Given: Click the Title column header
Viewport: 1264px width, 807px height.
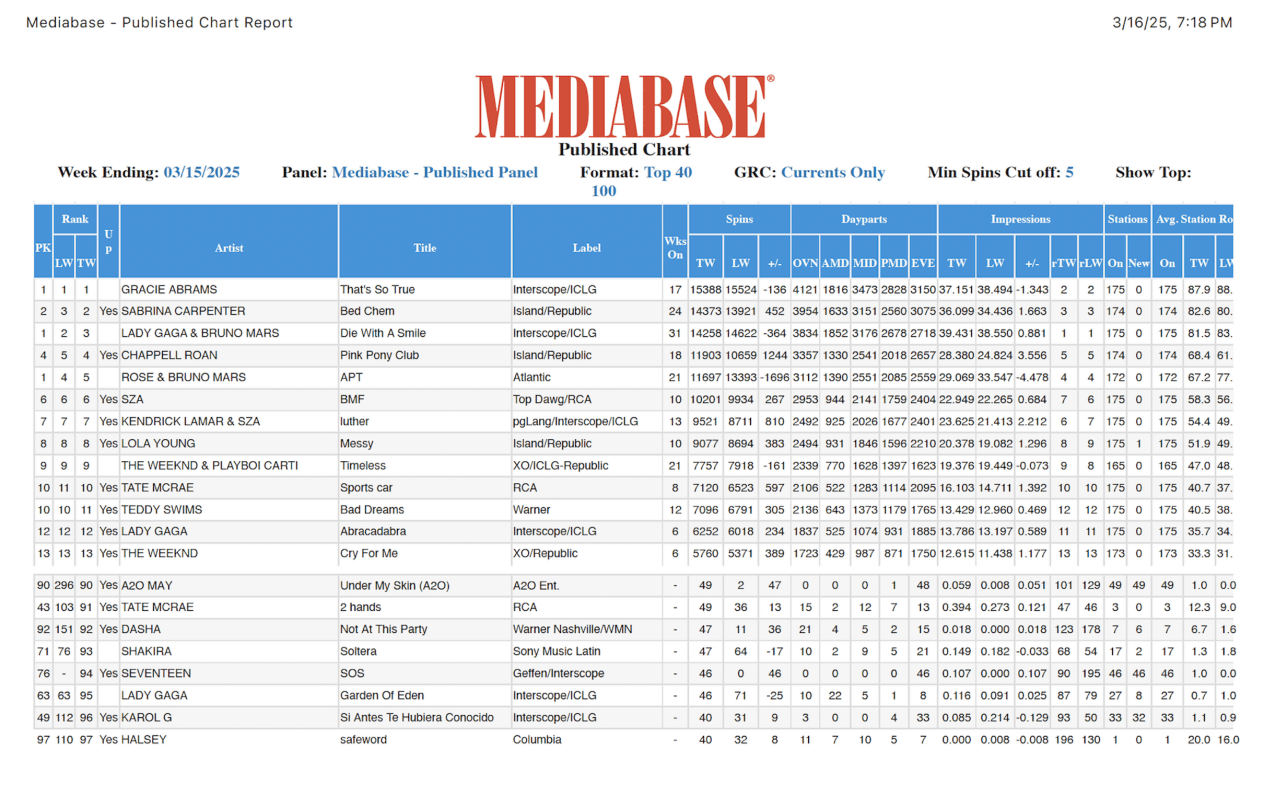Looking at the screenshot, I should click(x=425, y=248).
